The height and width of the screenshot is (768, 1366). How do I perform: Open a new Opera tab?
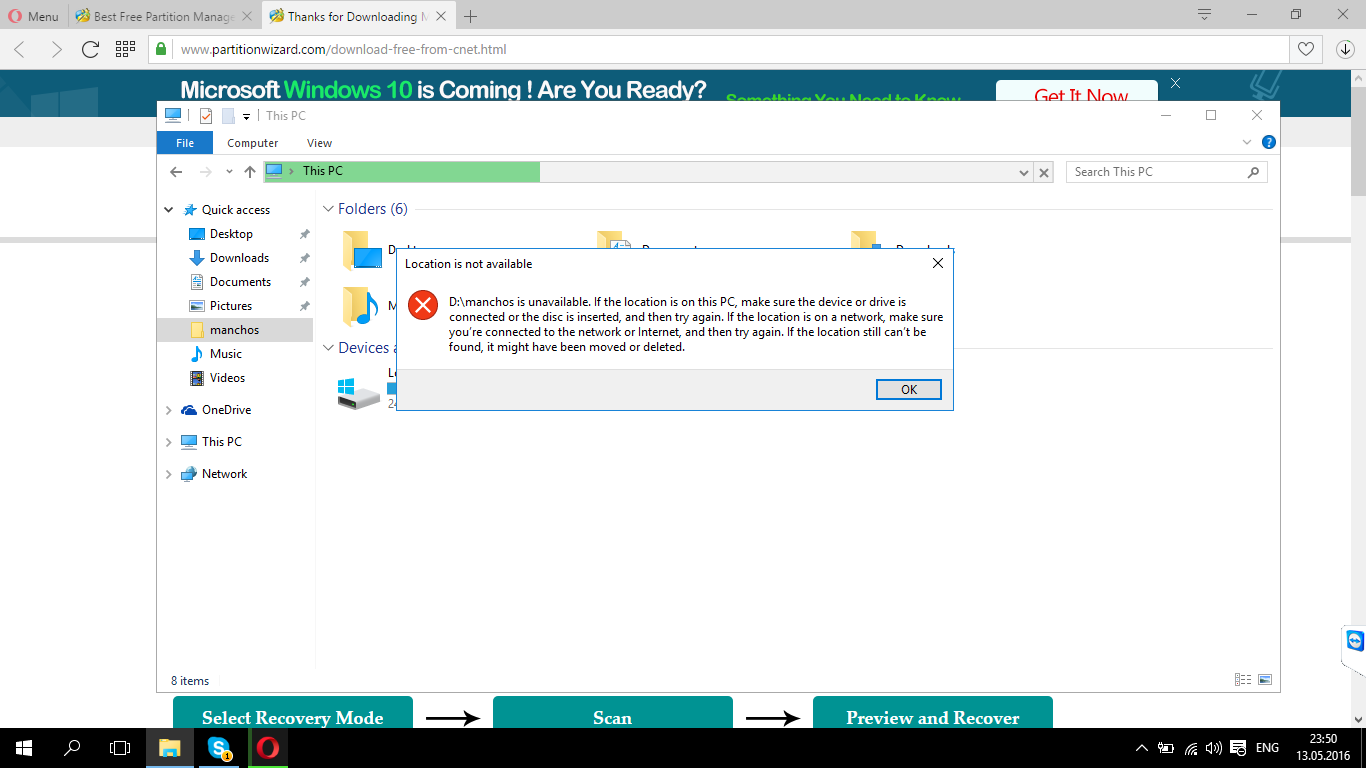pyautogui.click(x=470, y=16)
